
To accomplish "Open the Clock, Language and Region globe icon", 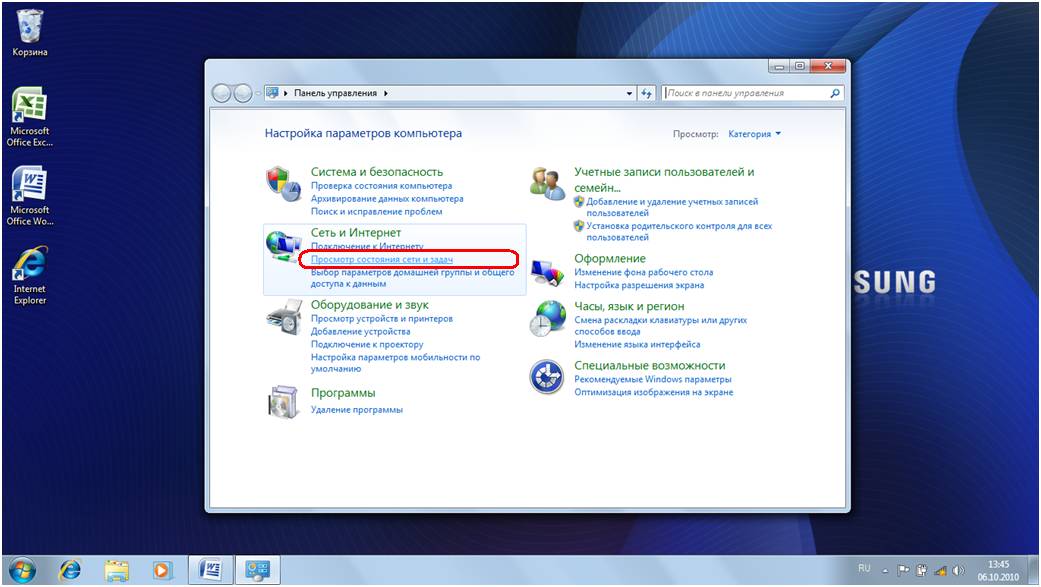I will (x=547, y=319).
